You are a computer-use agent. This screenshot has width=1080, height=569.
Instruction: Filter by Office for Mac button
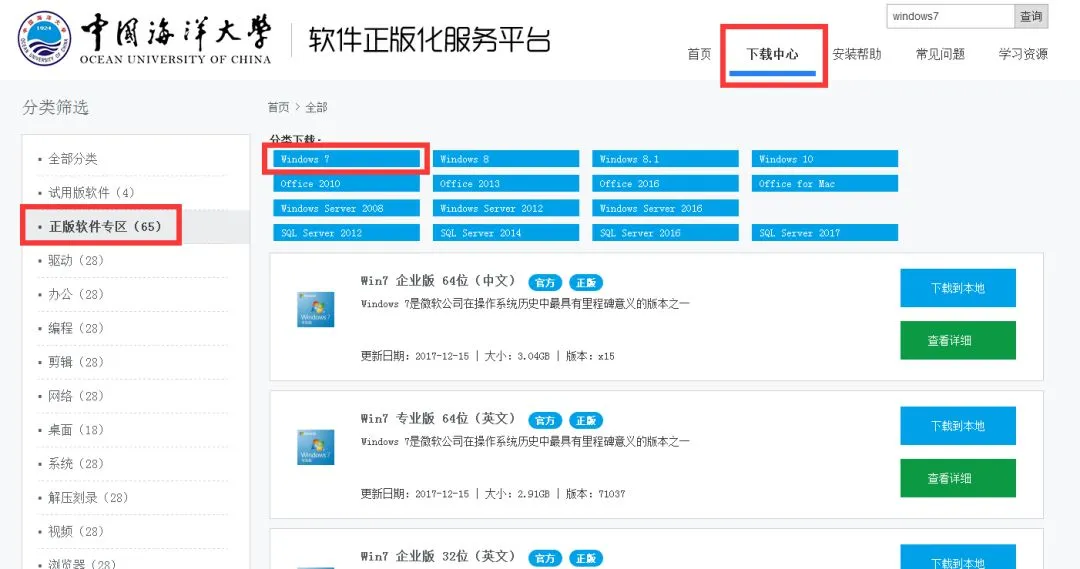pos(824,184)
